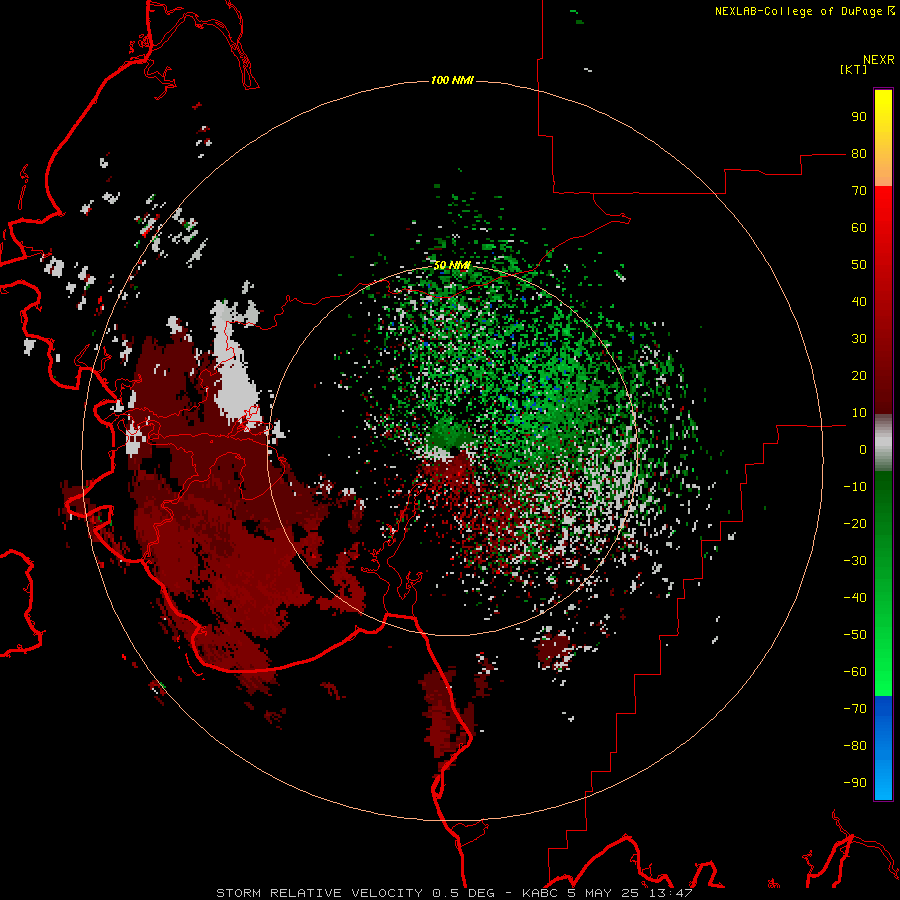Click the KABC station identifier in the caption

pyautogui.click(x=541, y=893)
